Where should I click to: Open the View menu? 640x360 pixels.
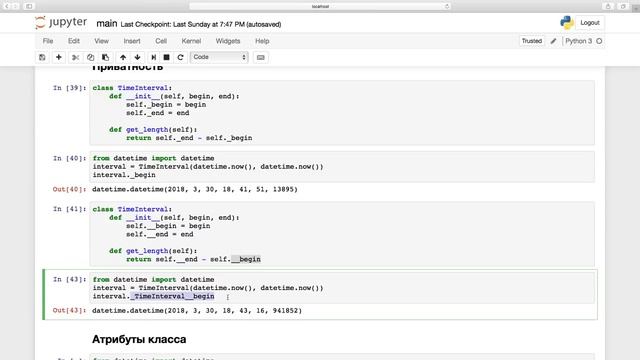(102, 41)
